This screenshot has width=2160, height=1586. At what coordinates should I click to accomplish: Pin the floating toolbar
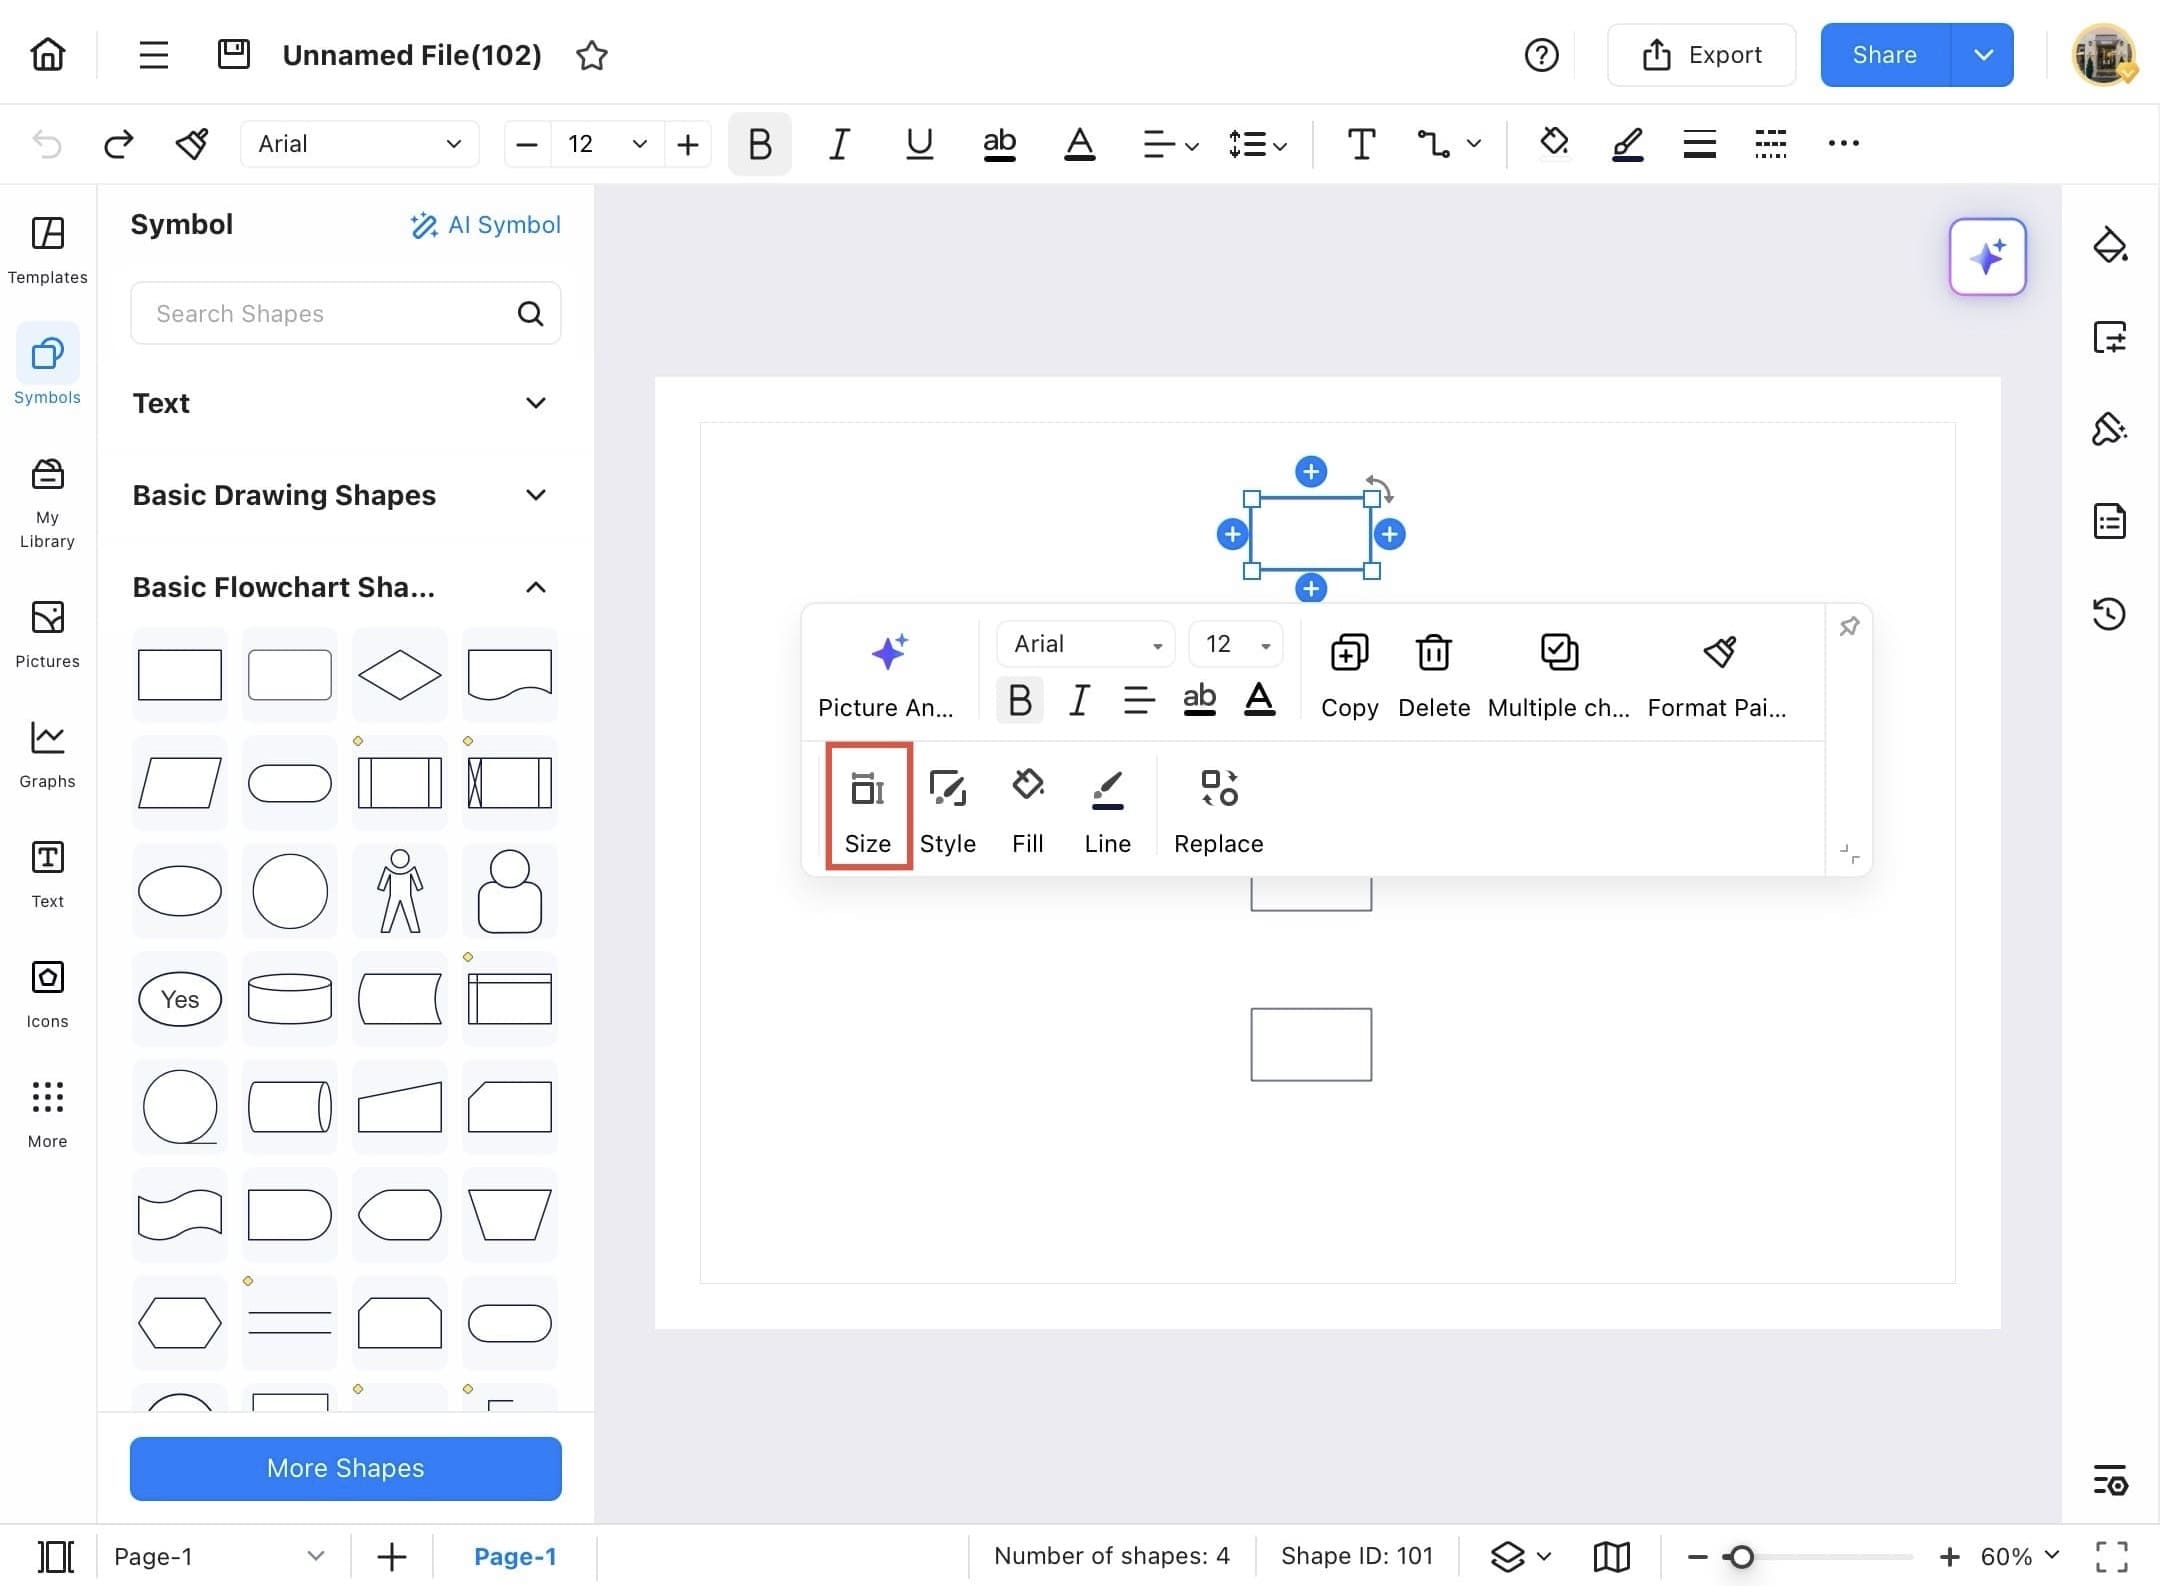[1849, 627]
